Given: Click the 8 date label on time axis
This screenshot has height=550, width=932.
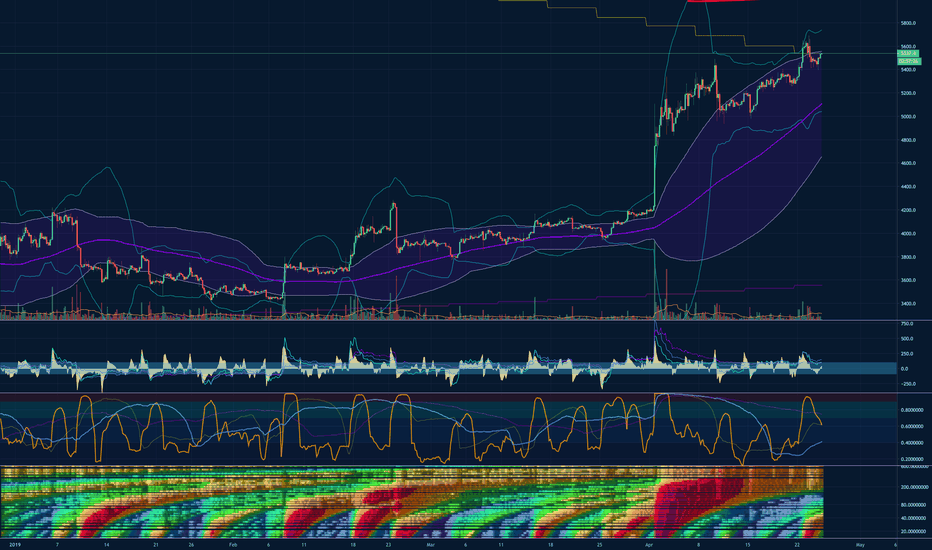Looking at the screenshot, I should point(698,545).
